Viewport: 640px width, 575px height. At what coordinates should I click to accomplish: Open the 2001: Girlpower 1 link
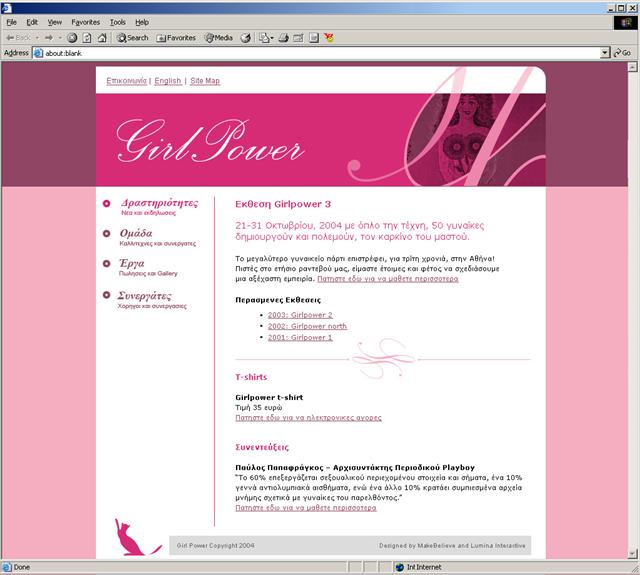pos(300,337)
